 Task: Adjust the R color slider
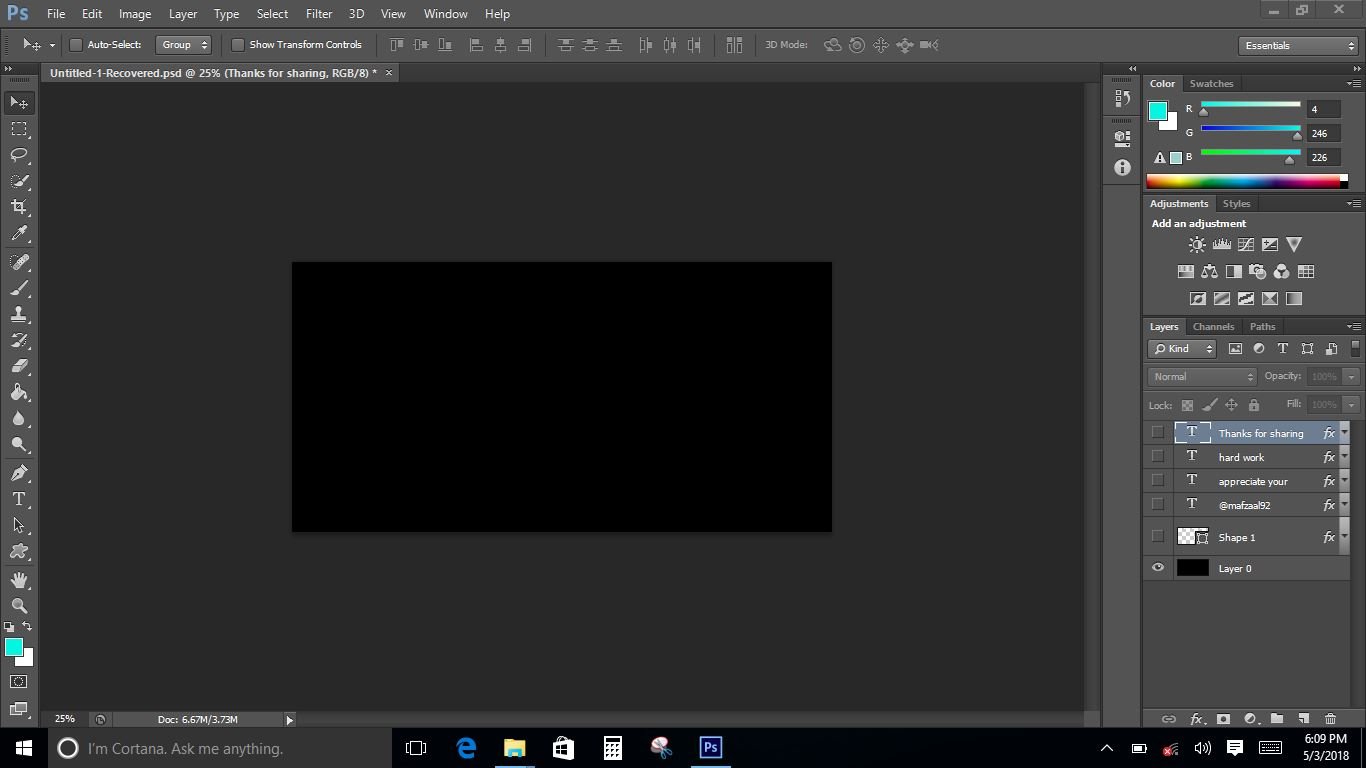point(1251,107)
